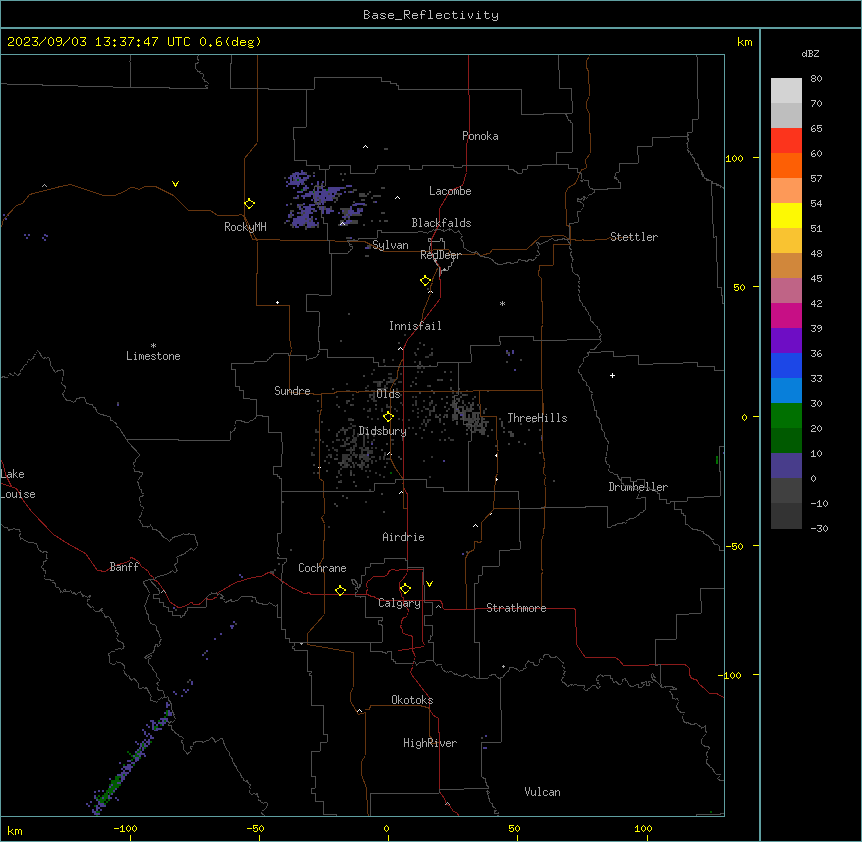
Task: Click the km unit label at the top right
Action: (x=745, y=42)
